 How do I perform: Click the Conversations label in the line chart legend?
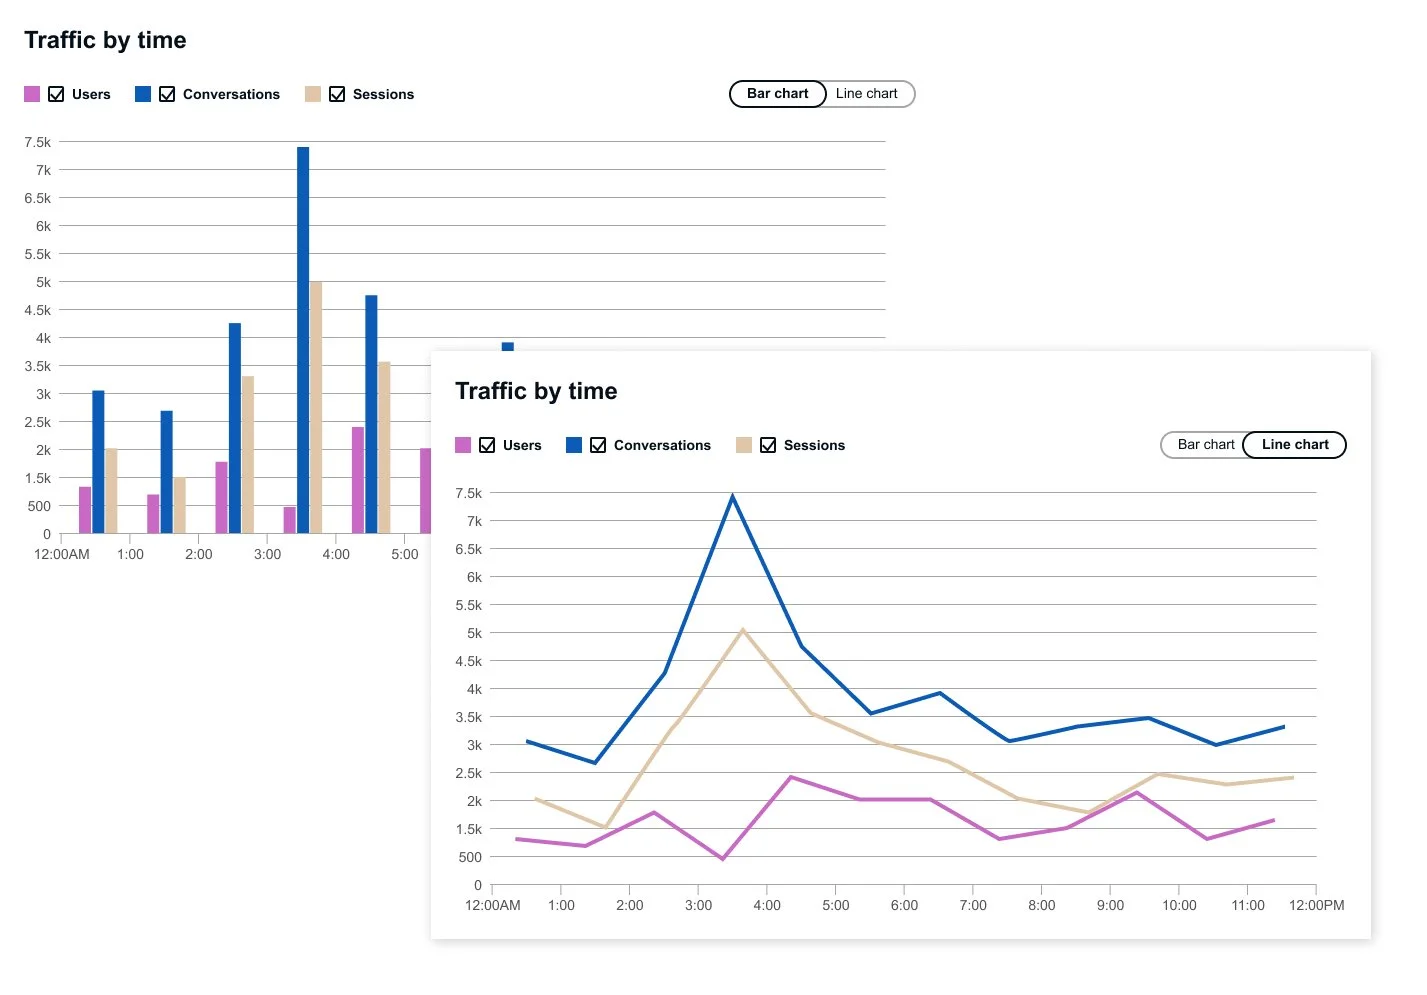(x=662, y=445)
